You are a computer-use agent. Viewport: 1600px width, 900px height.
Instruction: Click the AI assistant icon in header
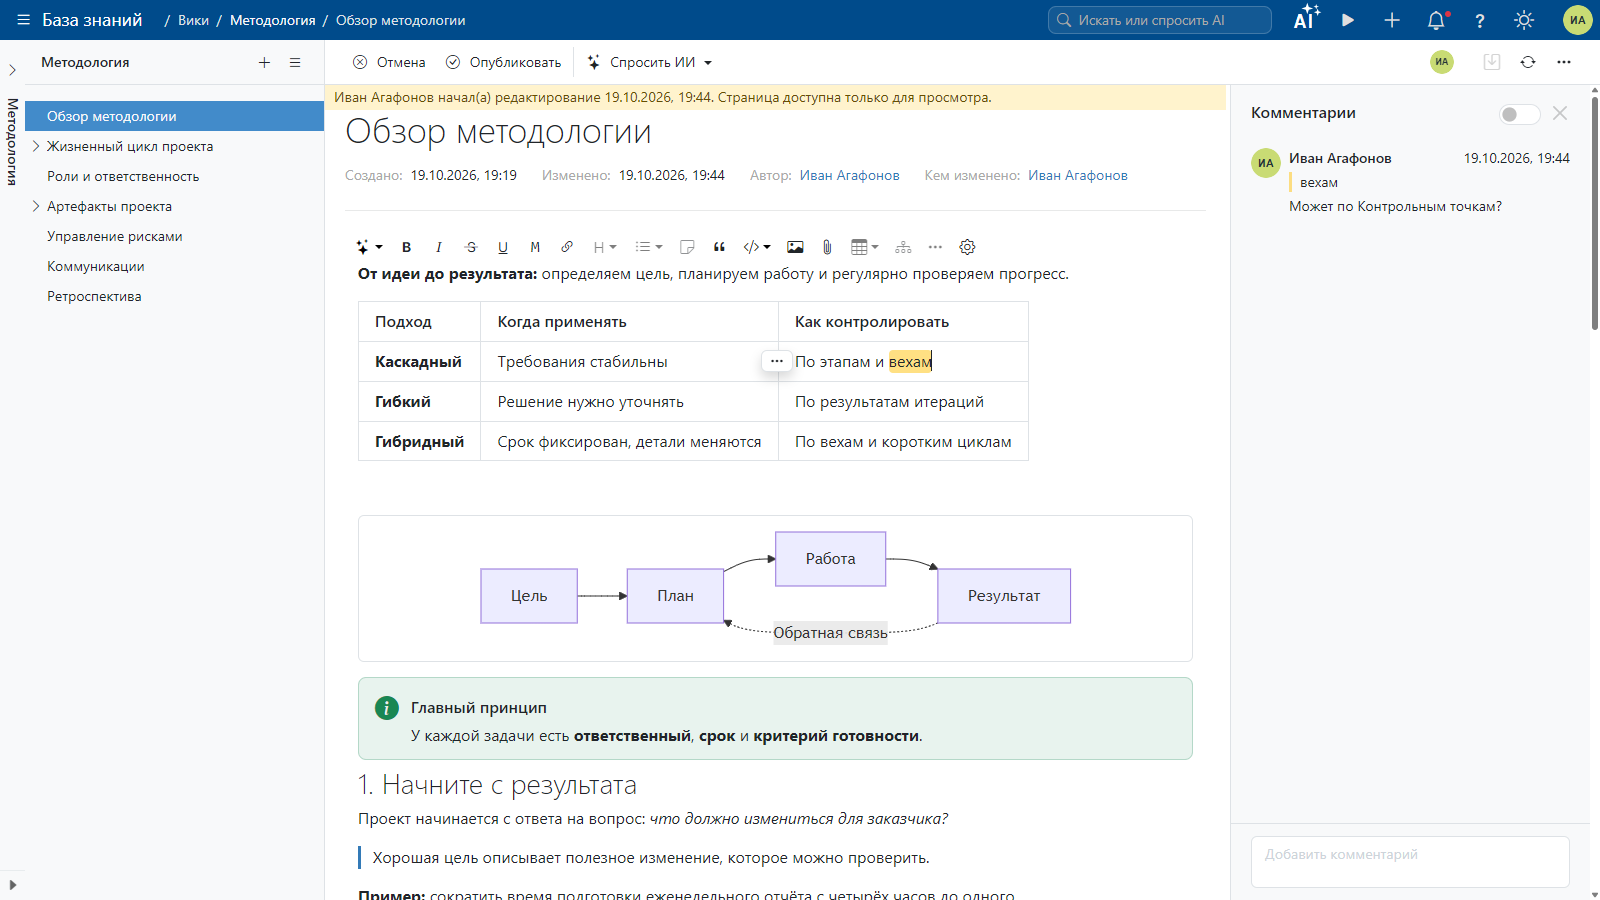1306,18
